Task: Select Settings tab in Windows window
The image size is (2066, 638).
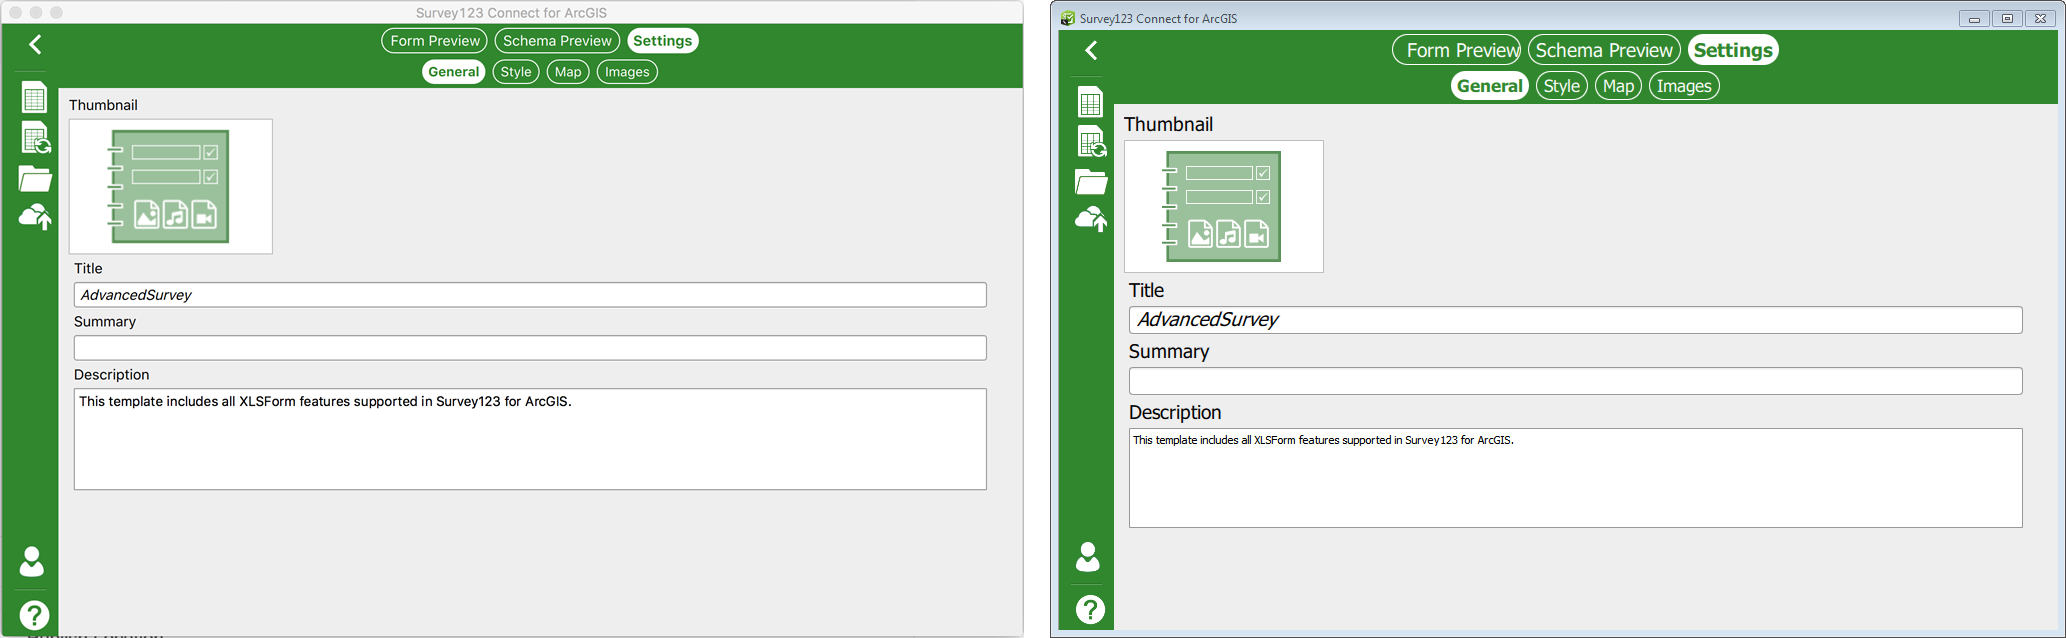Action: point(1733,50)
